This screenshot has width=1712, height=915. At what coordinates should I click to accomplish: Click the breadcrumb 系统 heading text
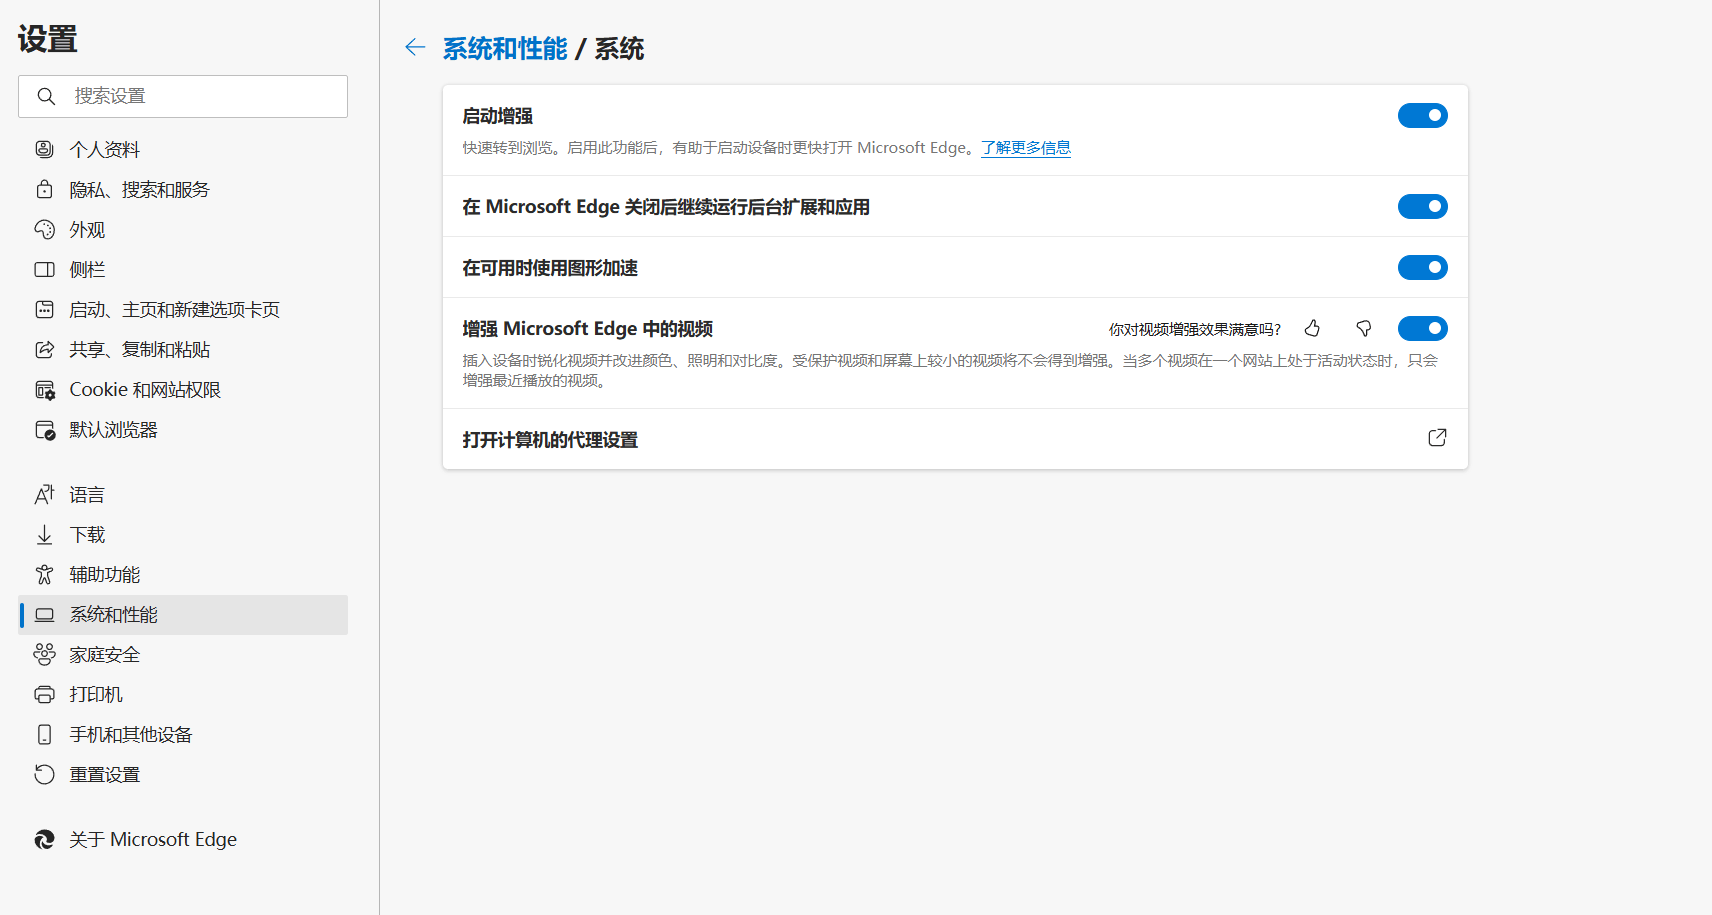point(619,48)
